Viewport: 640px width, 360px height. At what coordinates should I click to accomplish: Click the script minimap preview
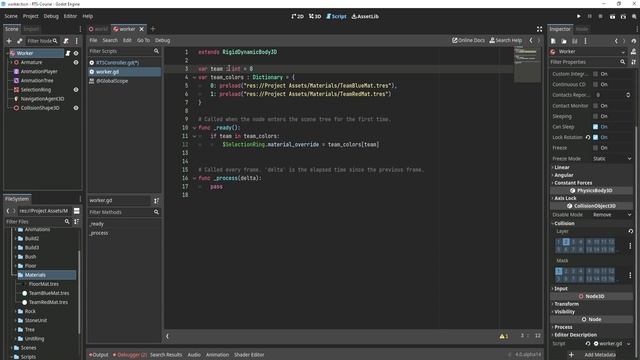527,64
